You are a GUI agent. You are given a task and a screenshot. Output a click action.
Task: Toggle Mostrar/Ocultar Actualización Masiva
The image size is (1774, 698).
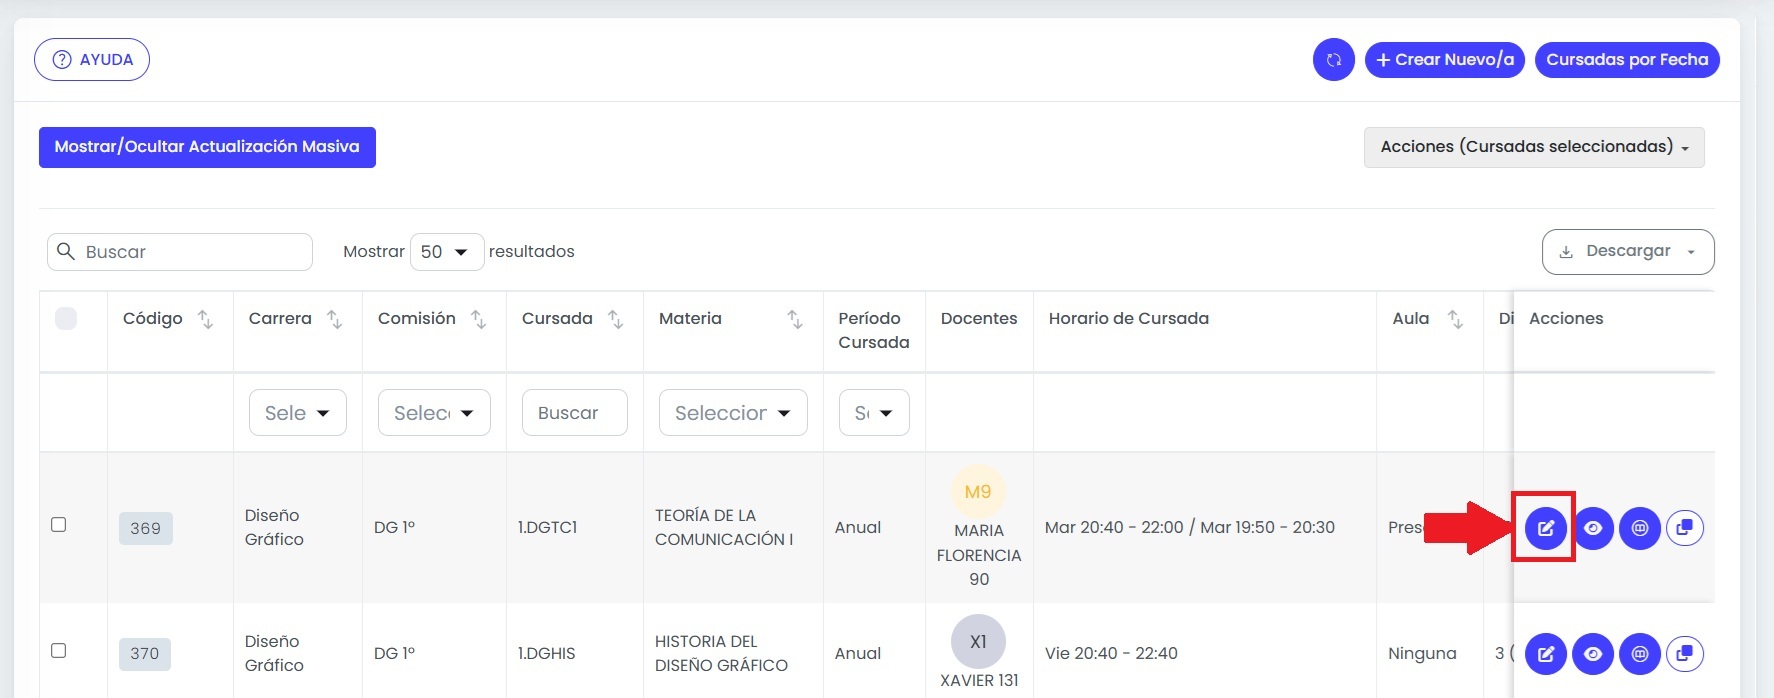click(207, 147)
